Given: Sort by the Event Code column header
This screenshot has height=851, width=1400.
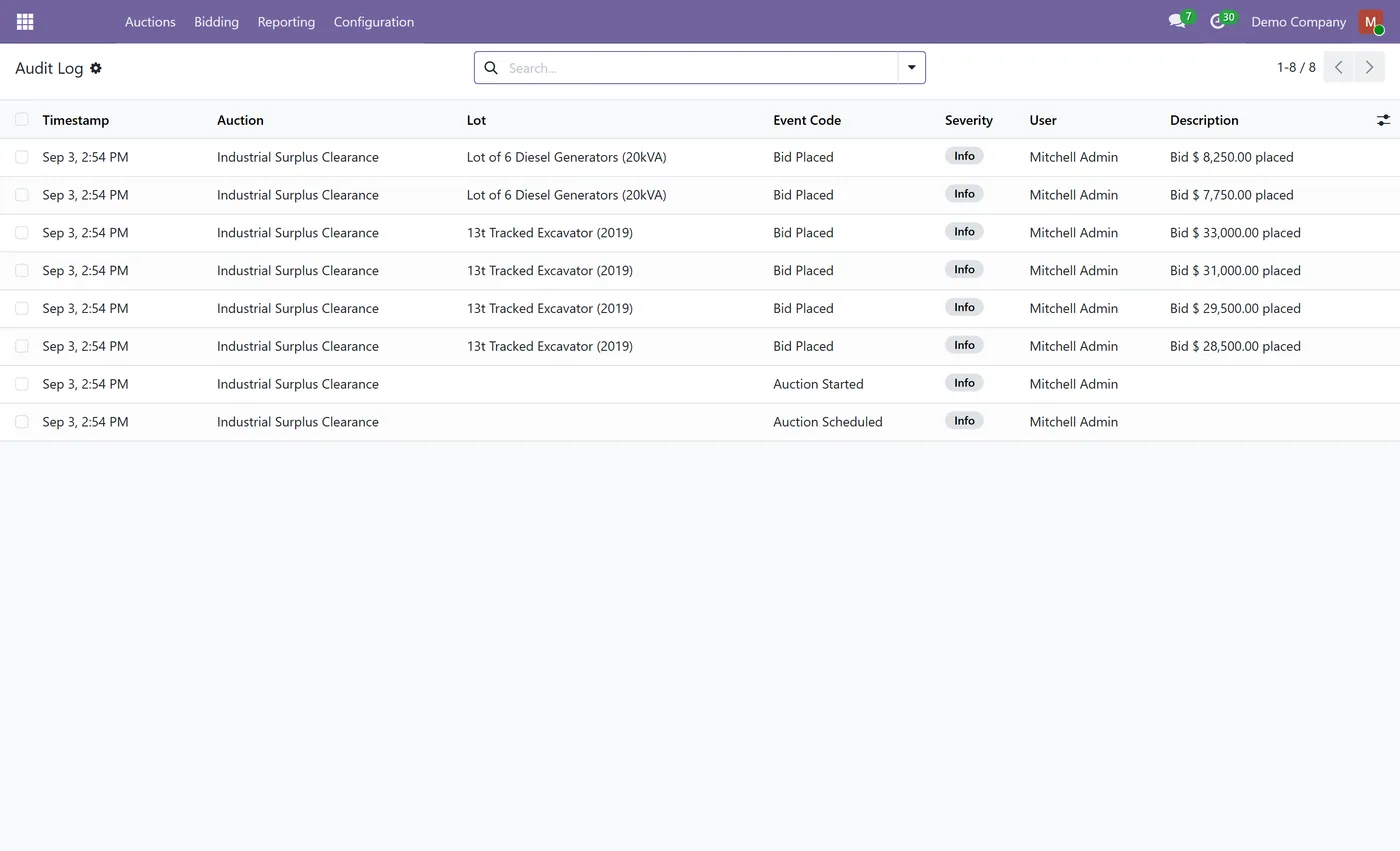Looking at the screenshot, I should click(x=807, y=120).
